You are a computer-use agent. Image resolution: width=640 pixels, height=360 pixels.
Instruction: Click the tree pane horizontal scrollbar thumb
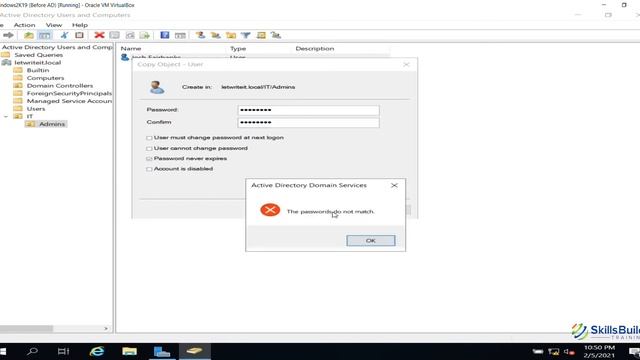26,329
